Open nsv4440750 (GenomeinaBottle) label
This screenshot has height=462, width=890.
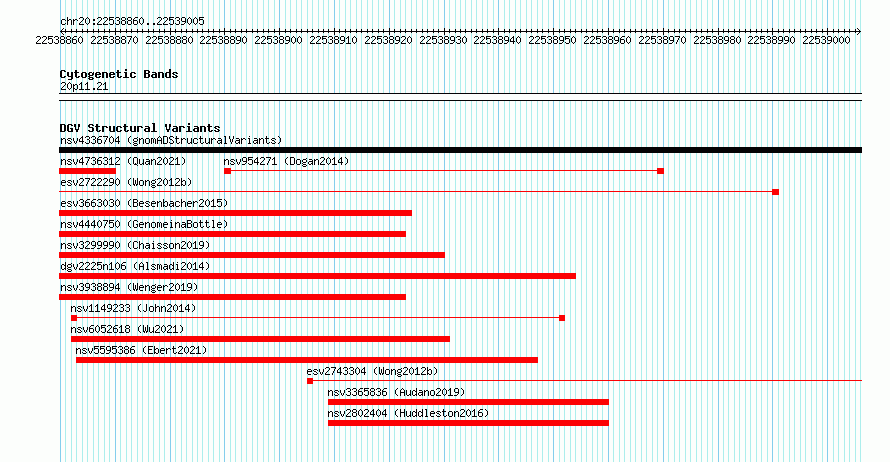tap(144, 224)
